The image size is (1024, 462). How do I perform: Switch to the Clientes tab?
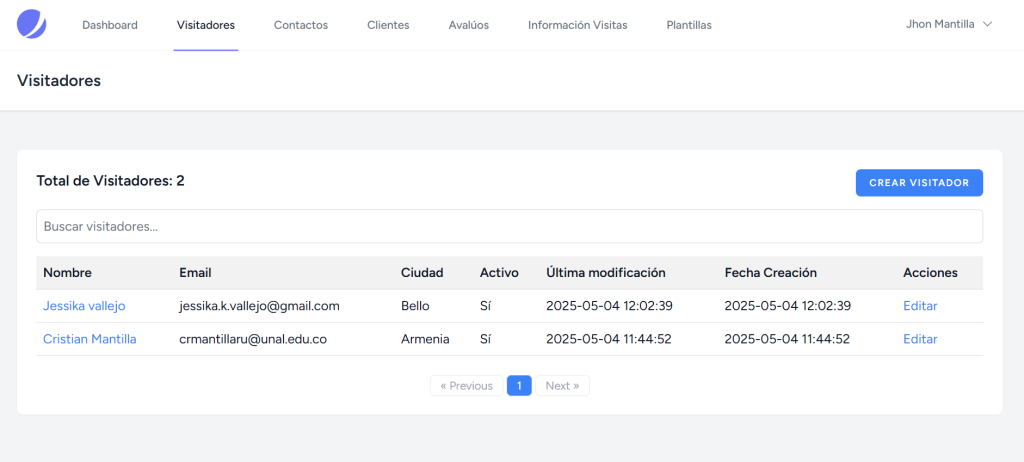pyautogui.click(x=388, y=25)
